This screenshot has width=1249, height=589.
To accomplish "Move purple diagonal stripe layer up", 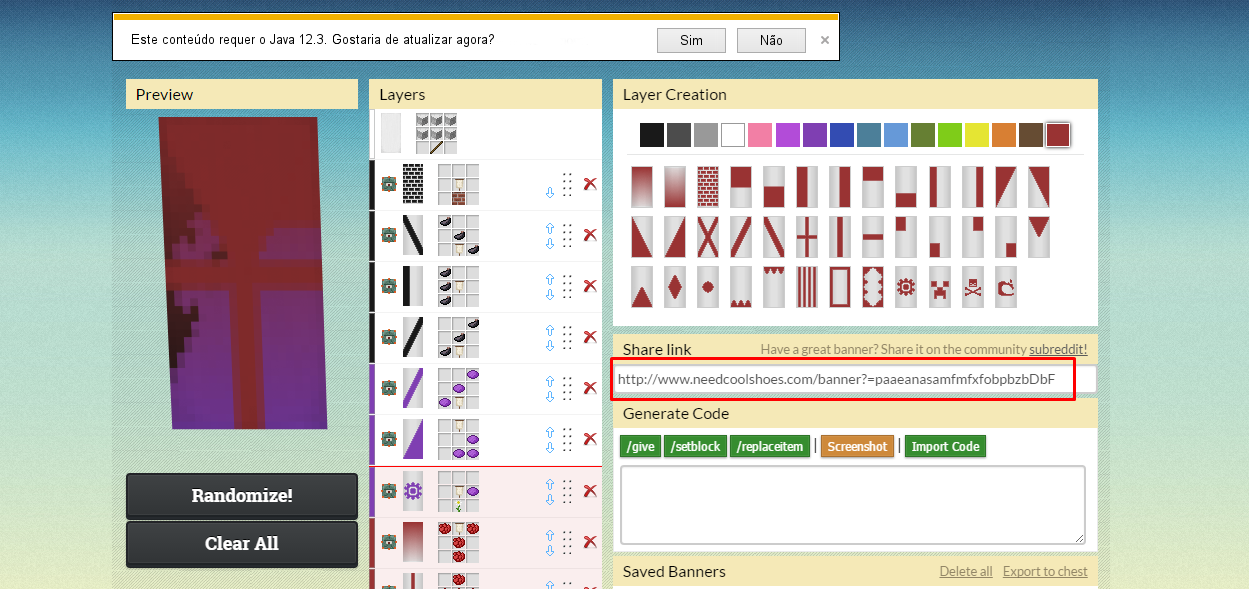I will click(549, 382).
